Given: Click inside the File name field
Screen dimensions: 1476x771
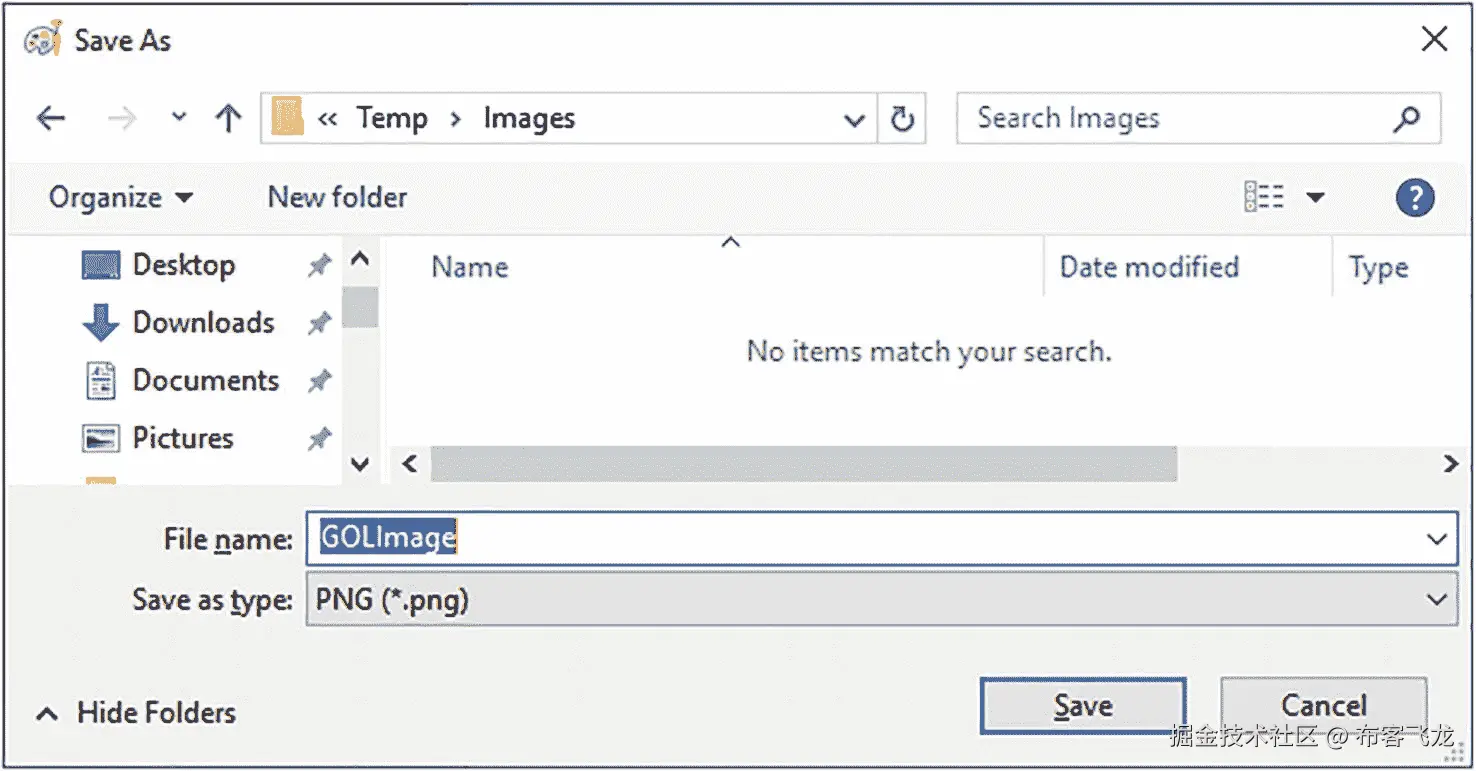Looking at the screenshot, I should [700, 539].
